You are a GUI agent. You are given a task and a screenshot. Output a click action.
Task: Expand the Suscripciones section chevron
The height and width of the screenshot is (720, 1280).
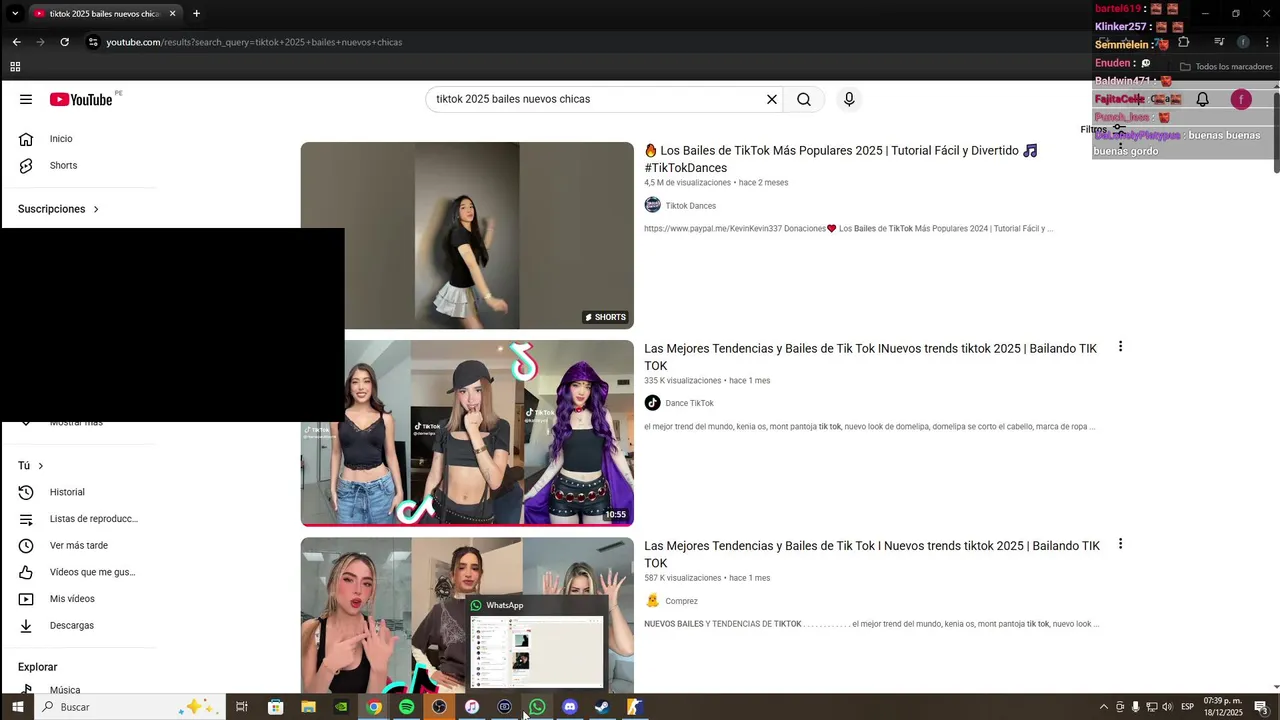tap(96, 209)
